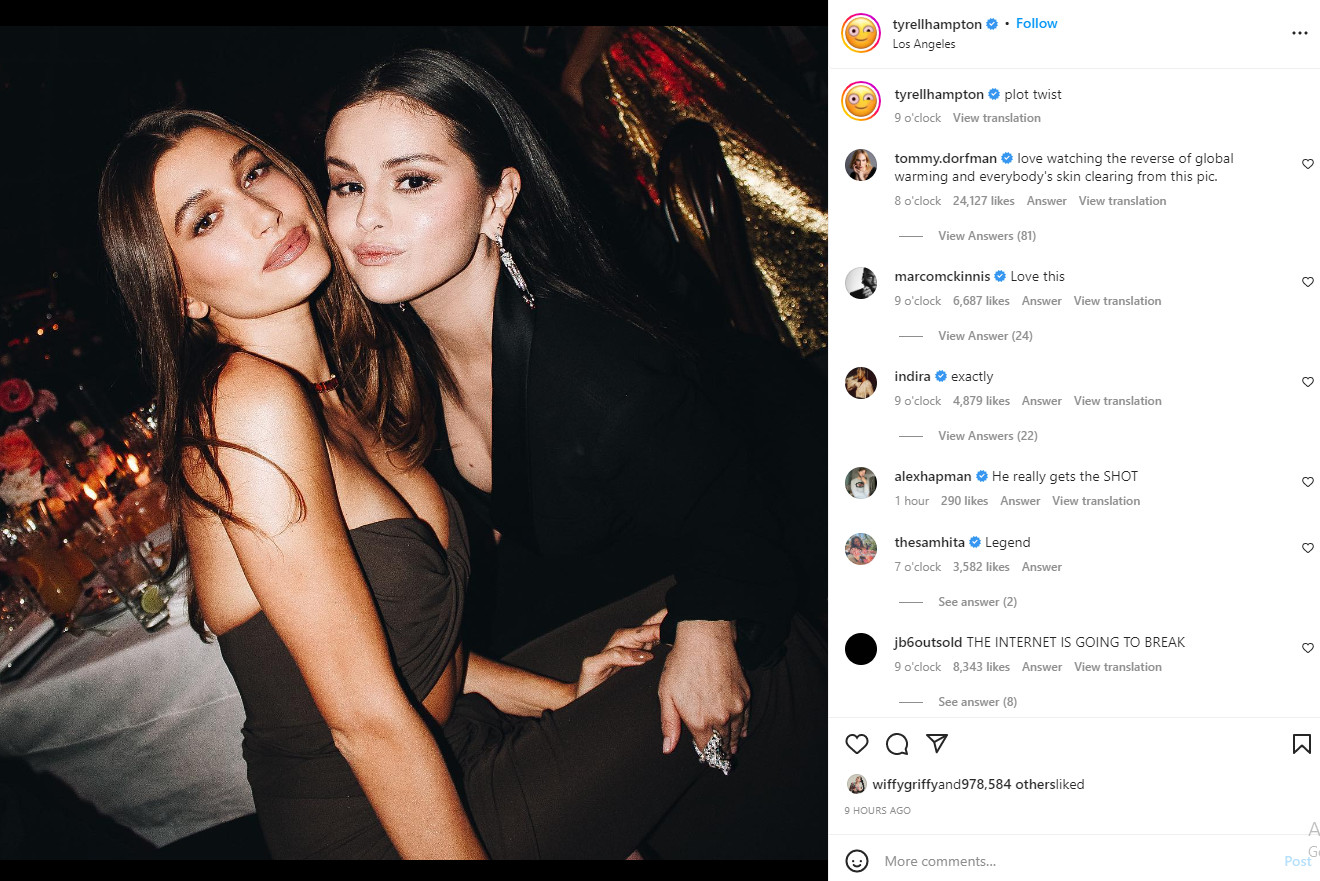The image size is (1320, 881).
Task: Share post via paper plane icon
Action: pos(937,744)
